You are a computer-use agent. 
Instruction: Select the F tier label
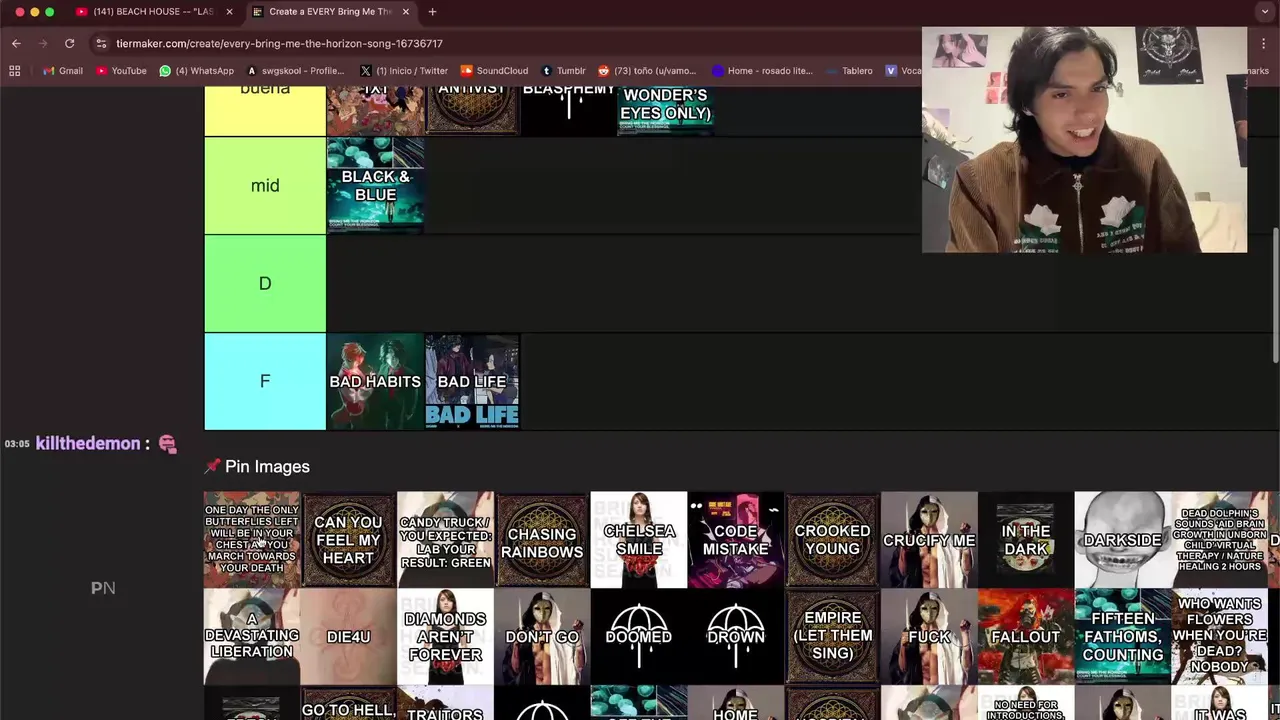tap(265, 382)
